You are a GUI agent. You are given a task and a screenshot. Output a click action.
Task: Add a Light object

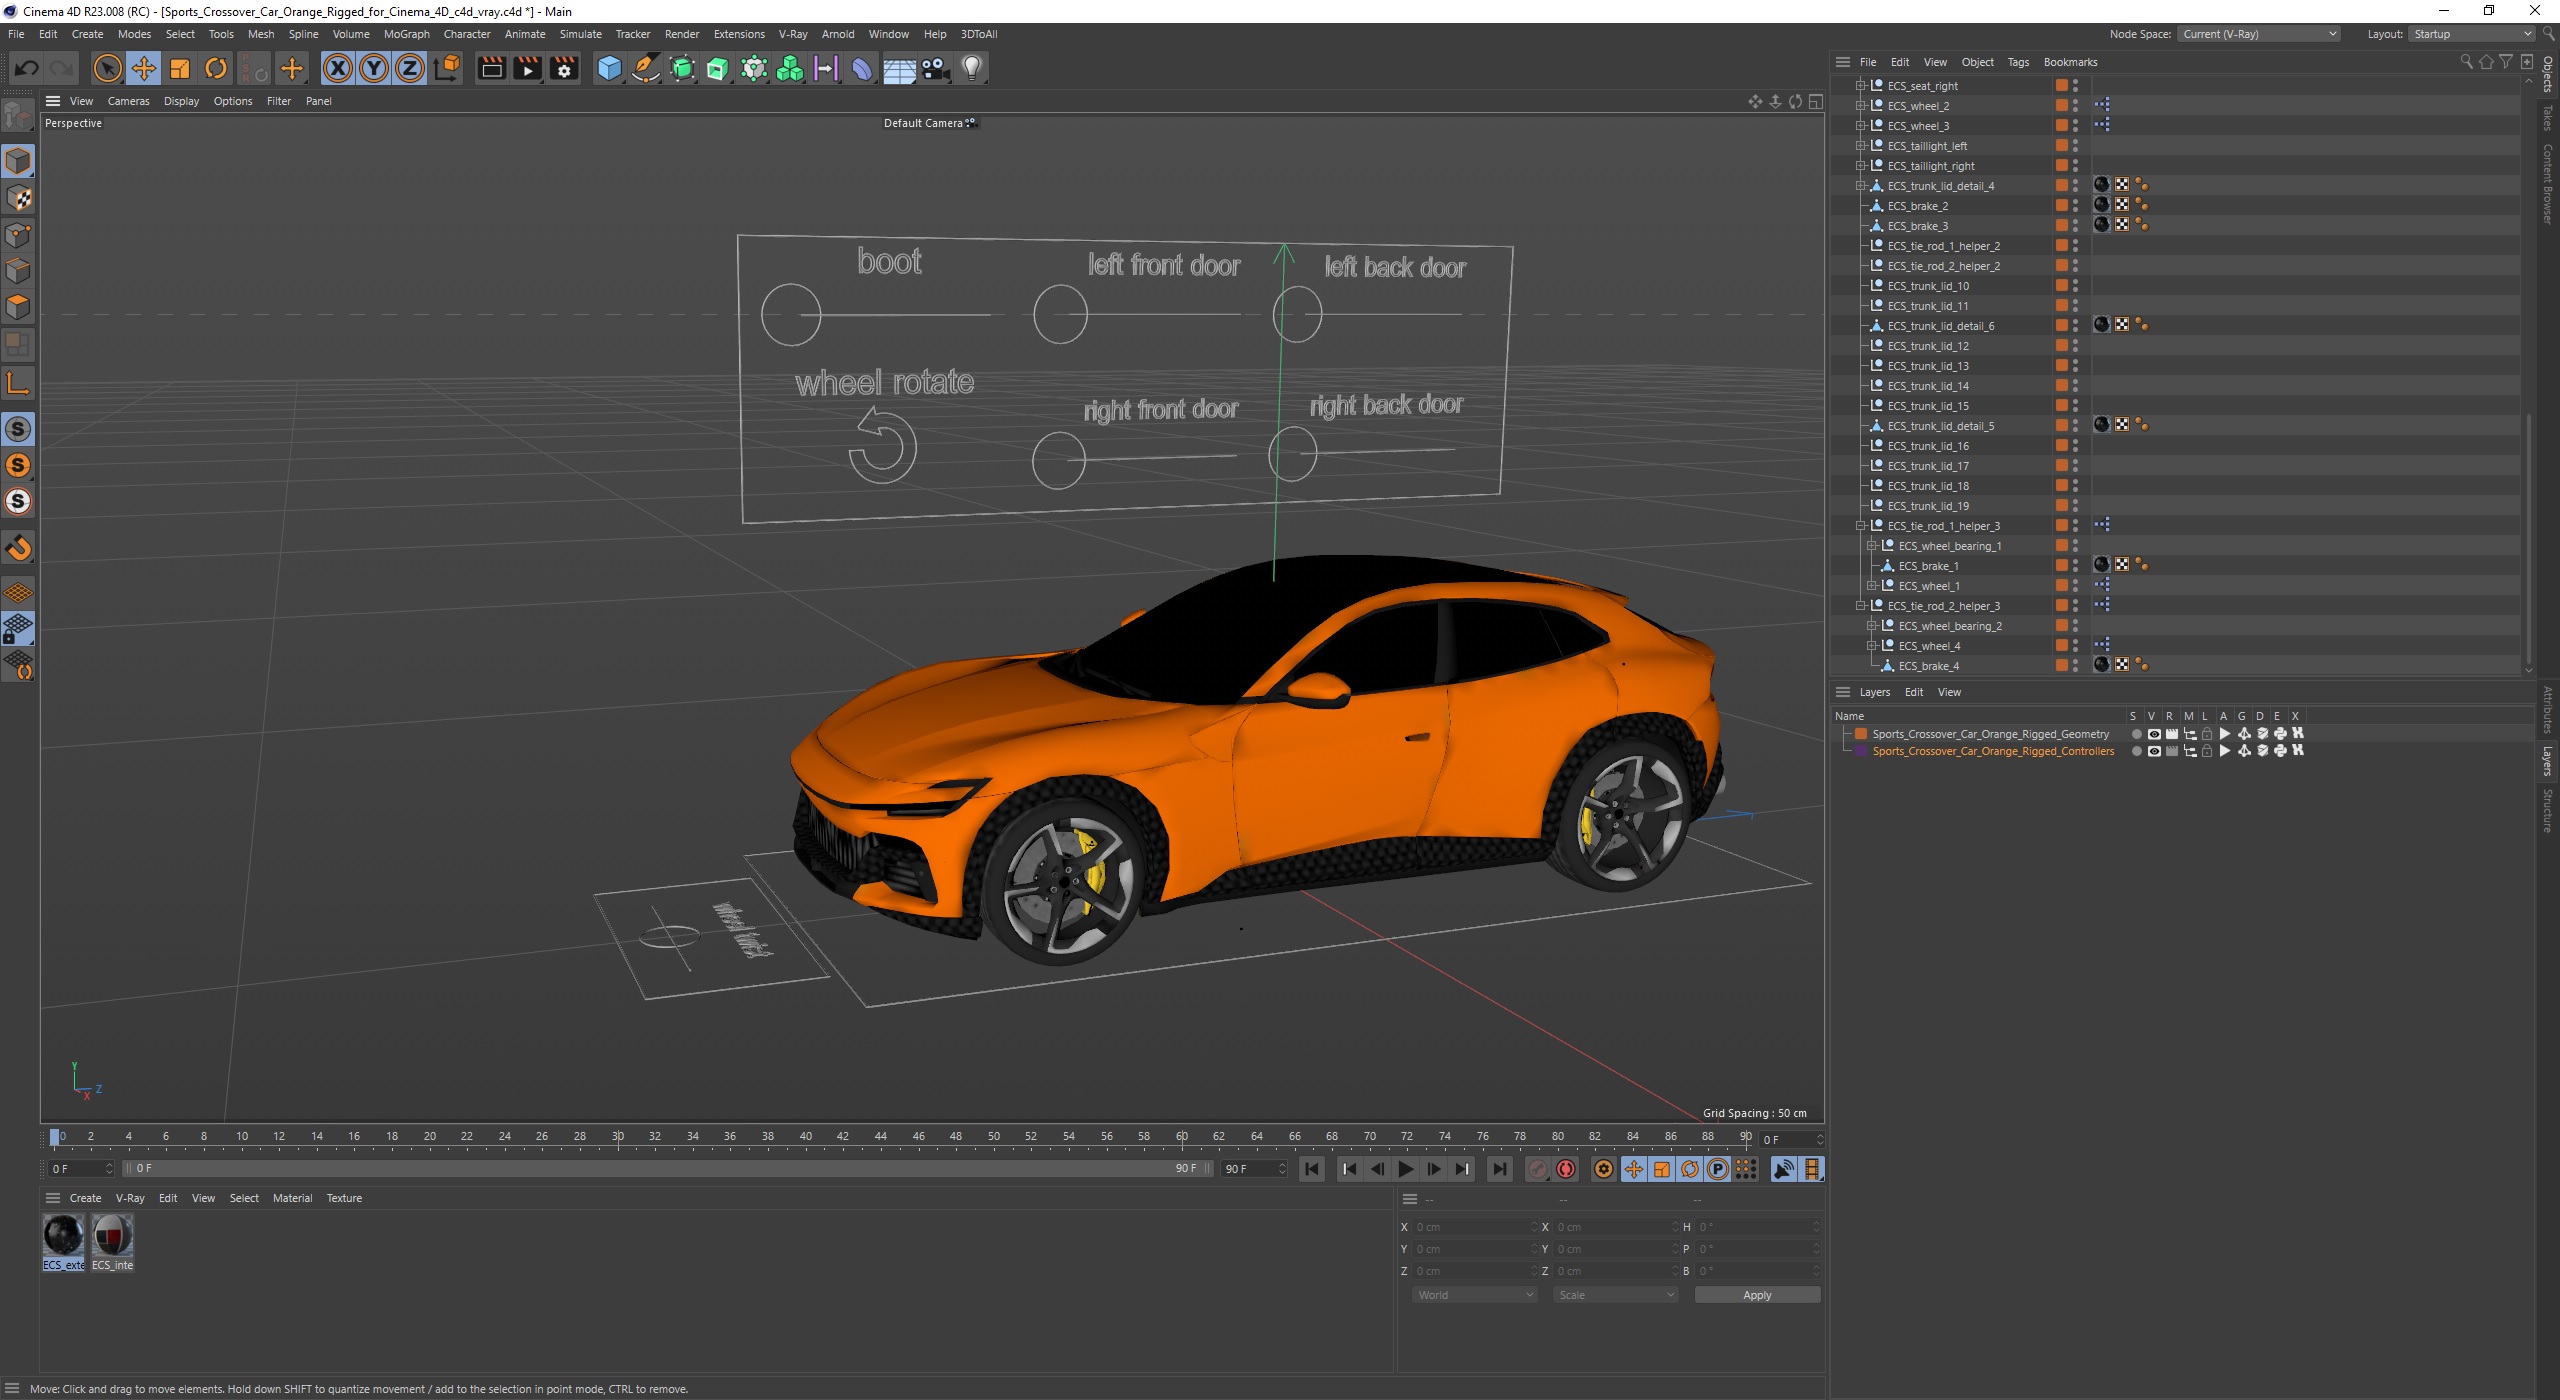coord(972,68)
